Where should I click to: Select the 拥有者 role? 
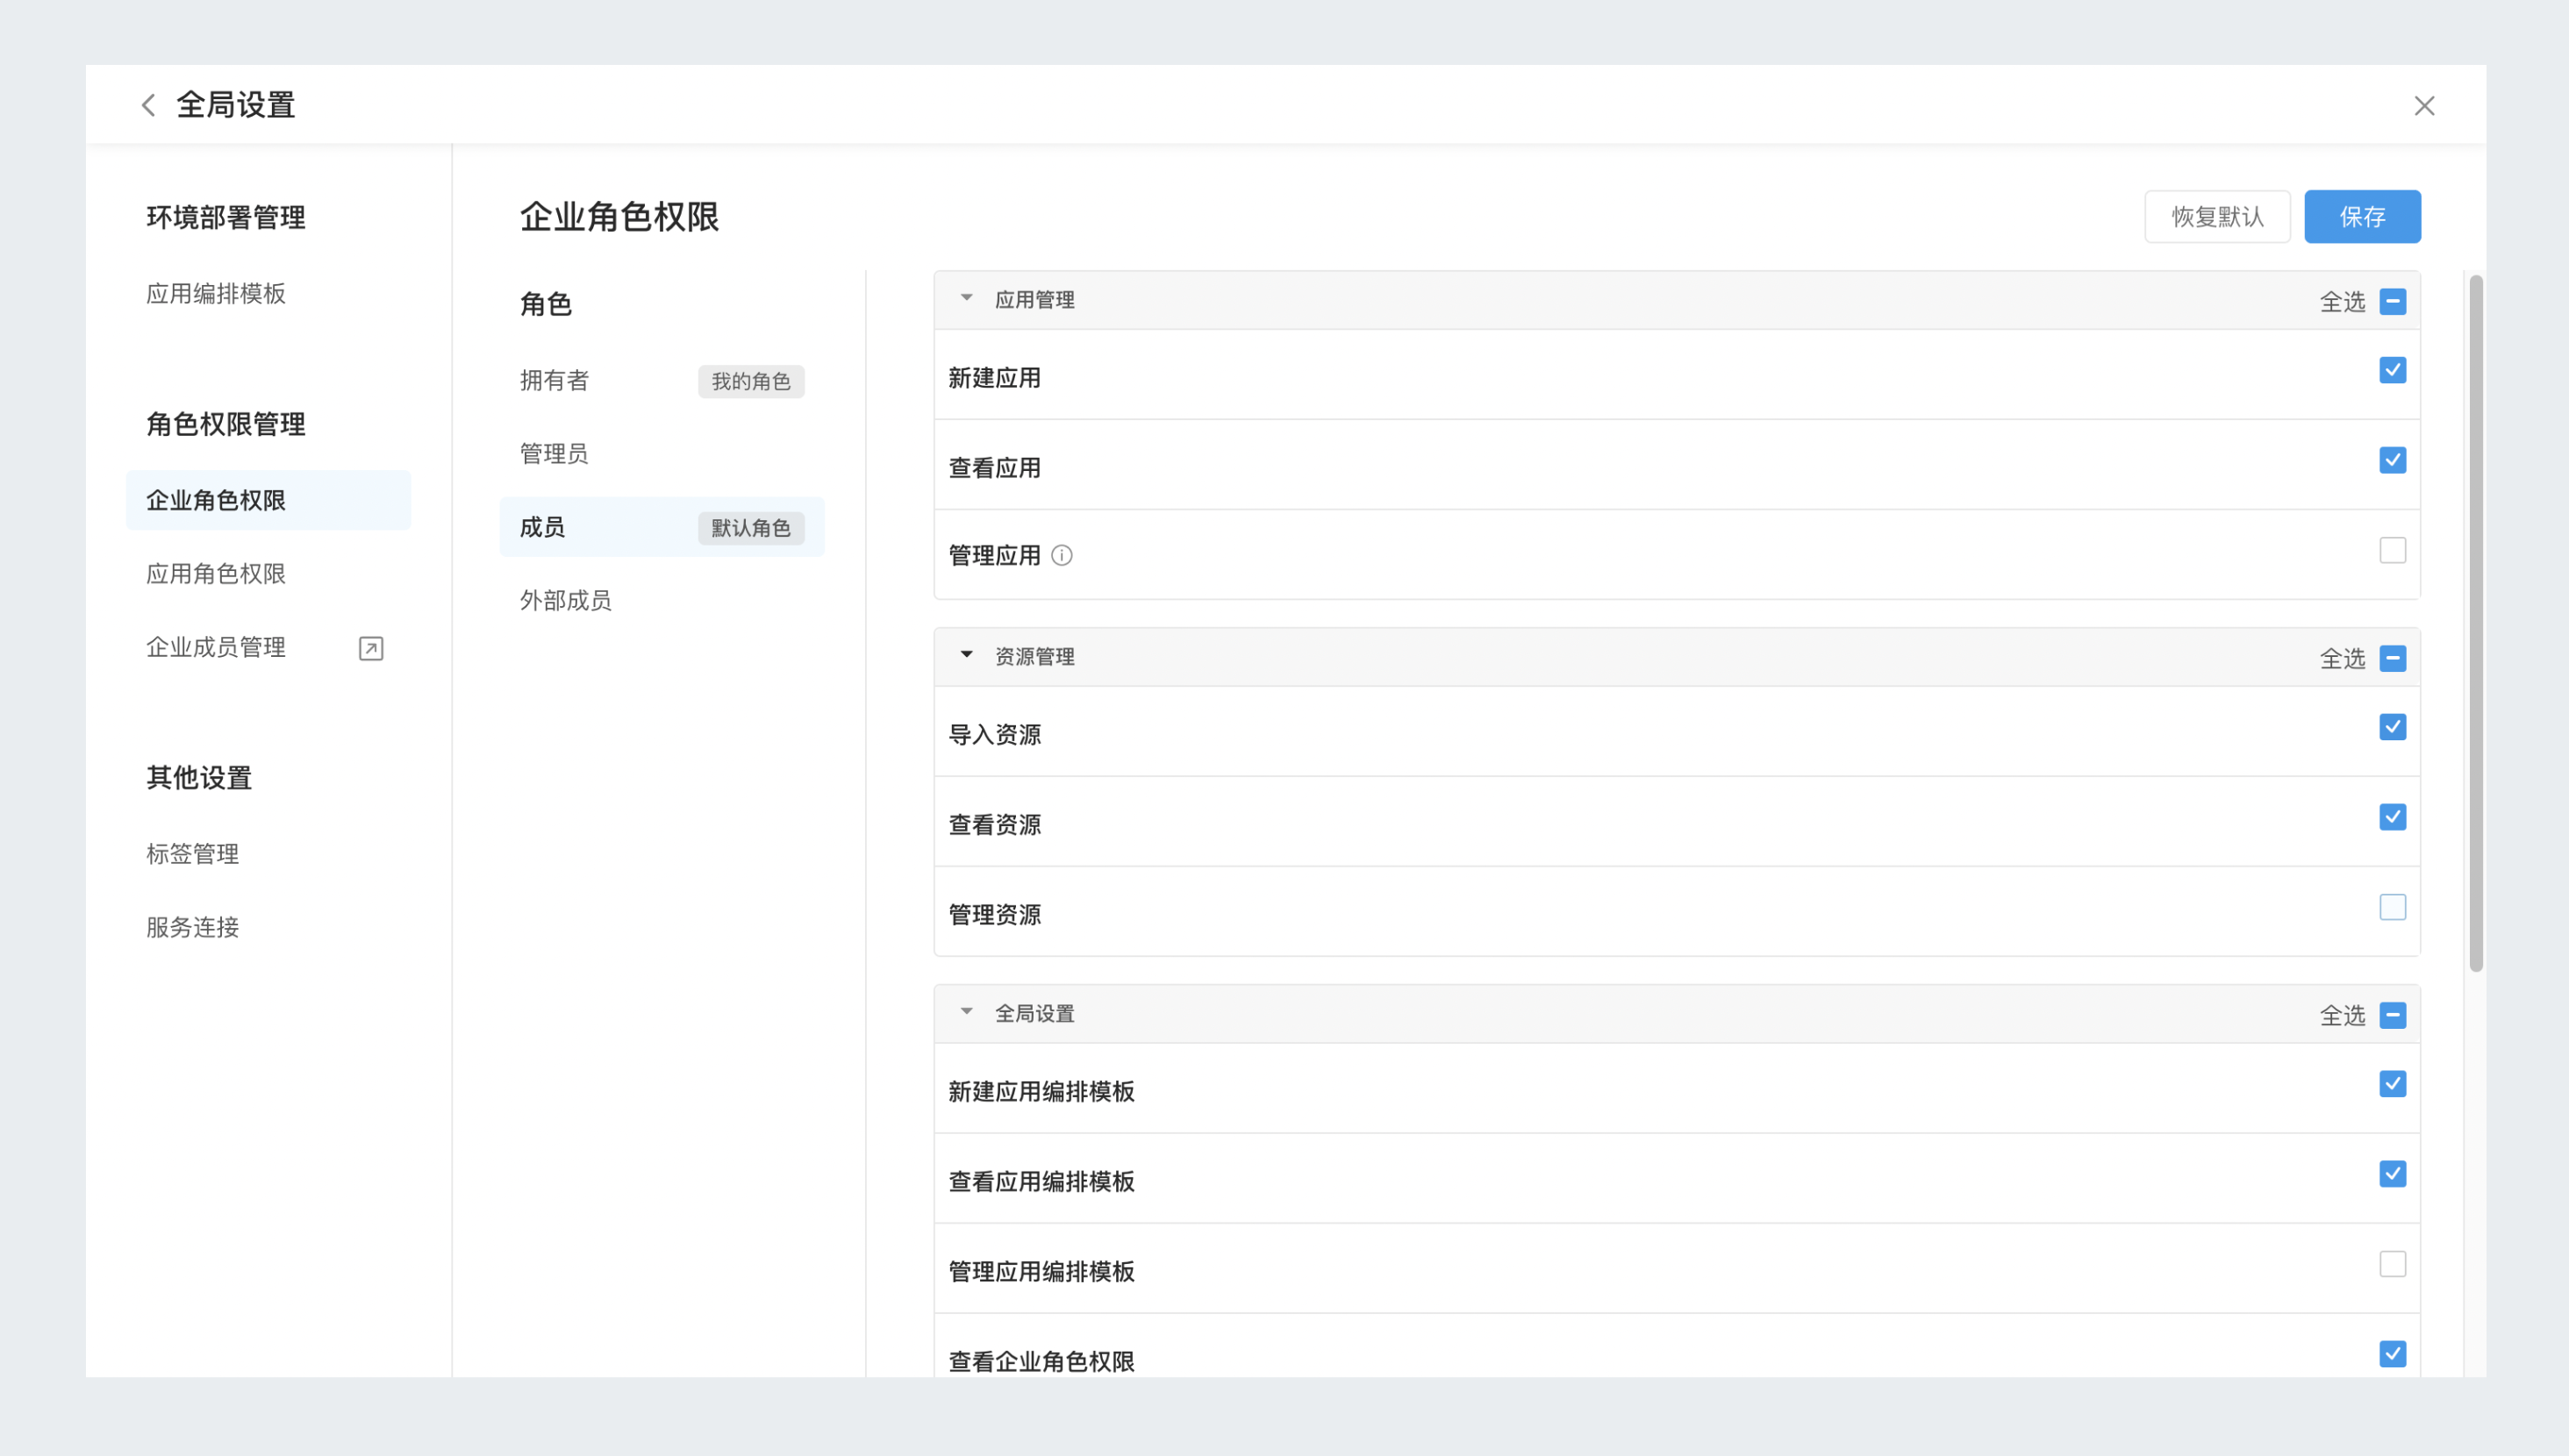pyautogui.click(x=555, y=380)
